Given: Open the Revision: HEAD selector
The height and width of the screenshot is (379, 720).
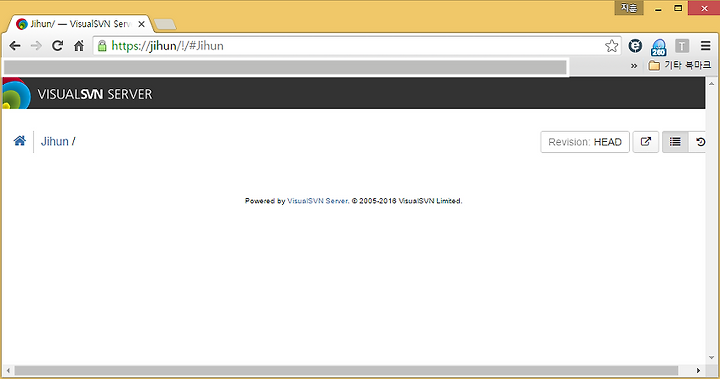Looking at the screenshot, I should coord(585,142).
